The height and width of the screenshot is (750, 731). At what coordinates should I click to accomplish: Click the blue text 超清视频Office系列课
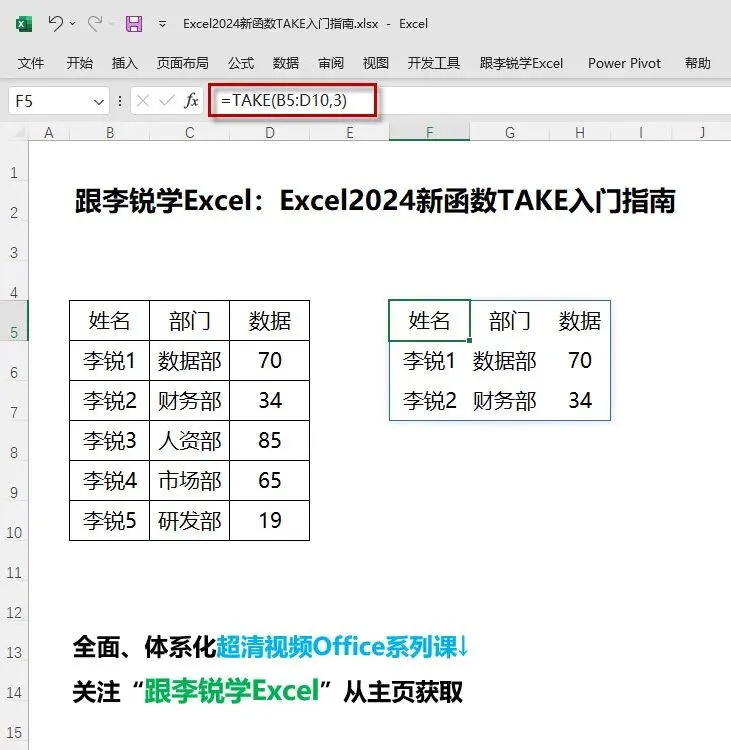337,647
